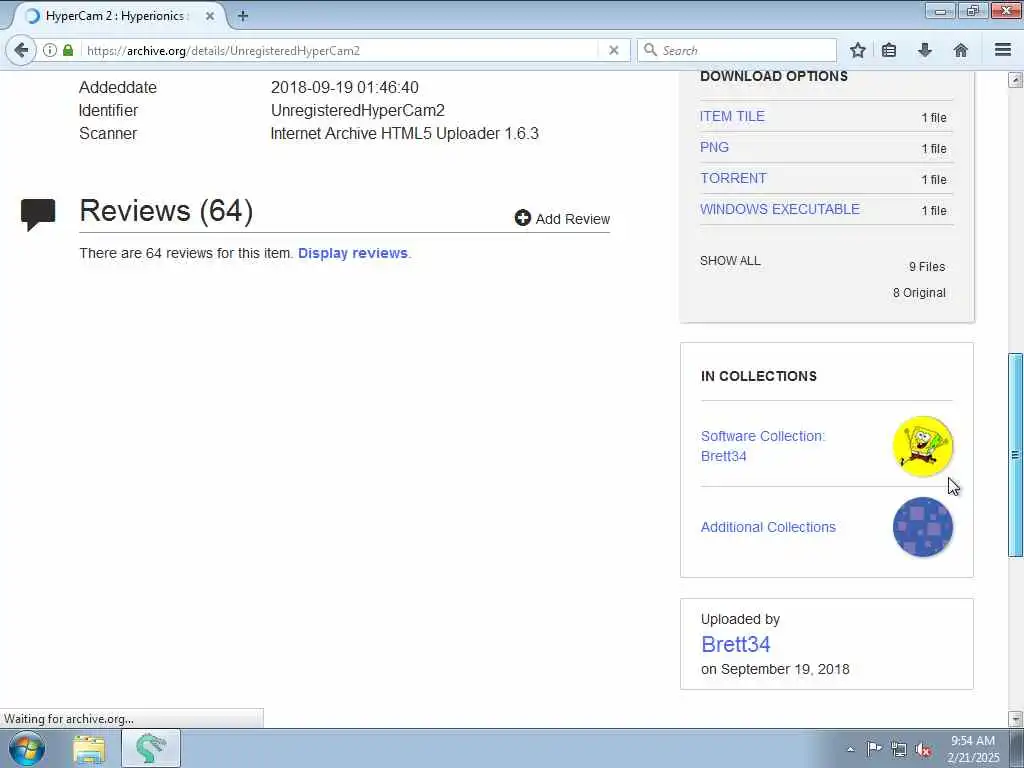Click the scrollbar down arrow
1024x768 pixels.
pos(1015,719)
